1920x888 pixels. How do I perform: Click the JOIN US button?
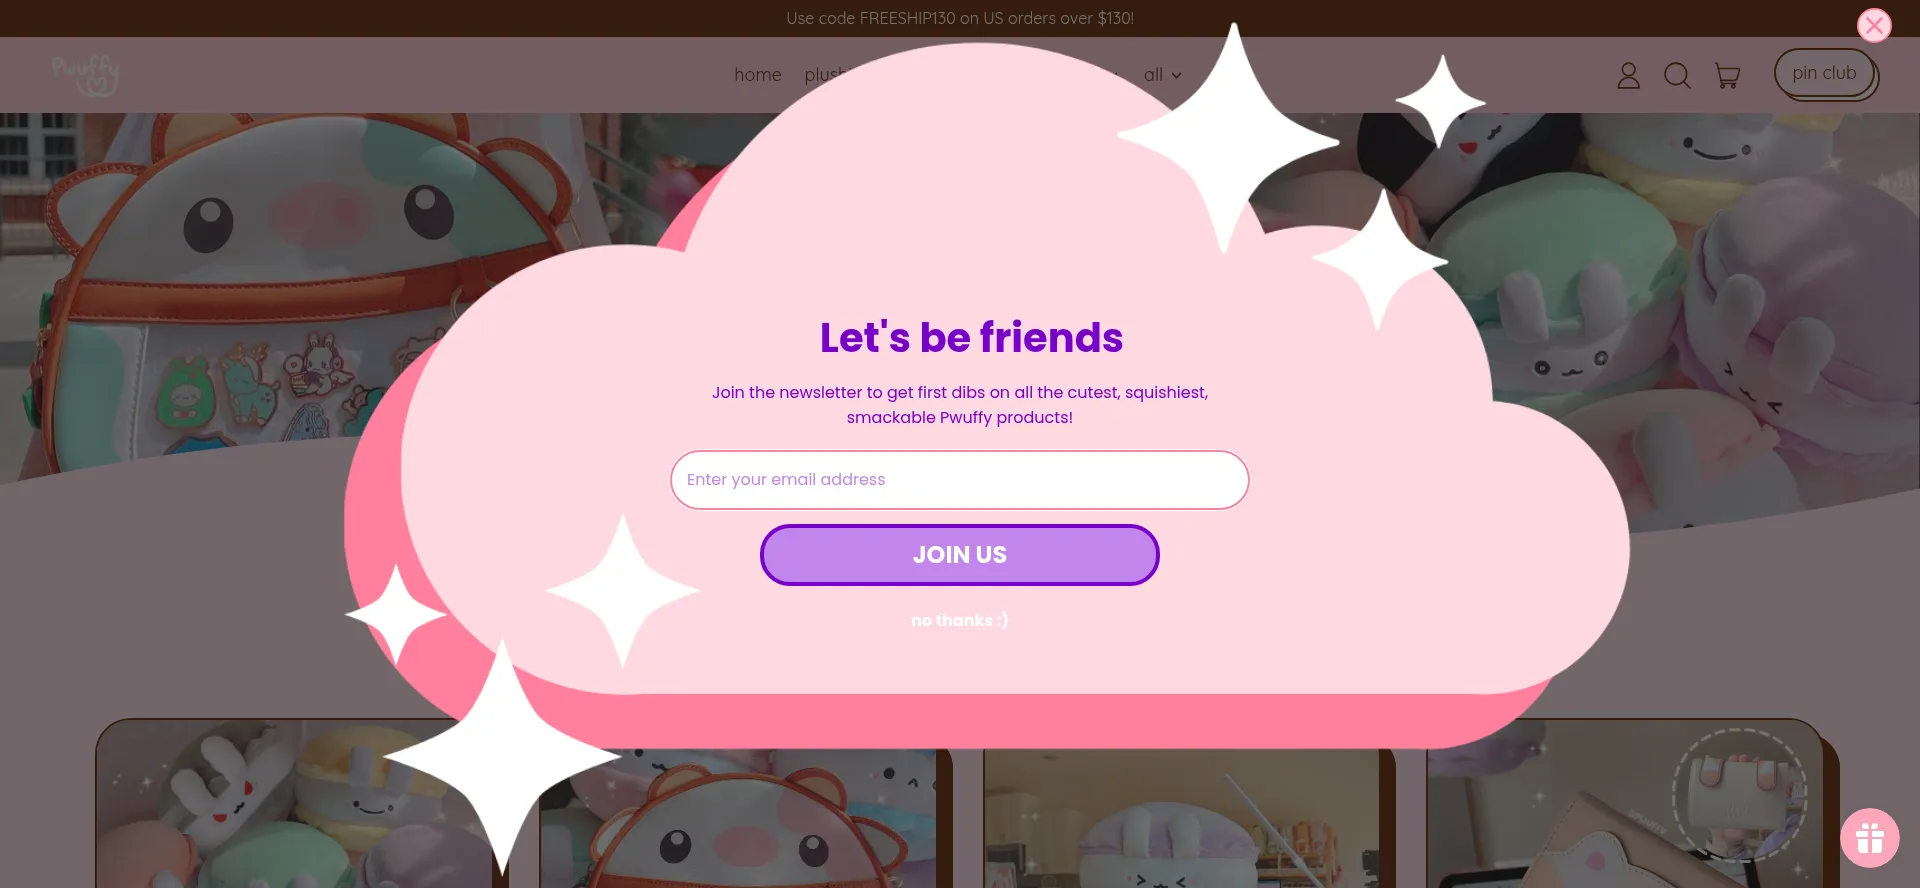[959, 555]
